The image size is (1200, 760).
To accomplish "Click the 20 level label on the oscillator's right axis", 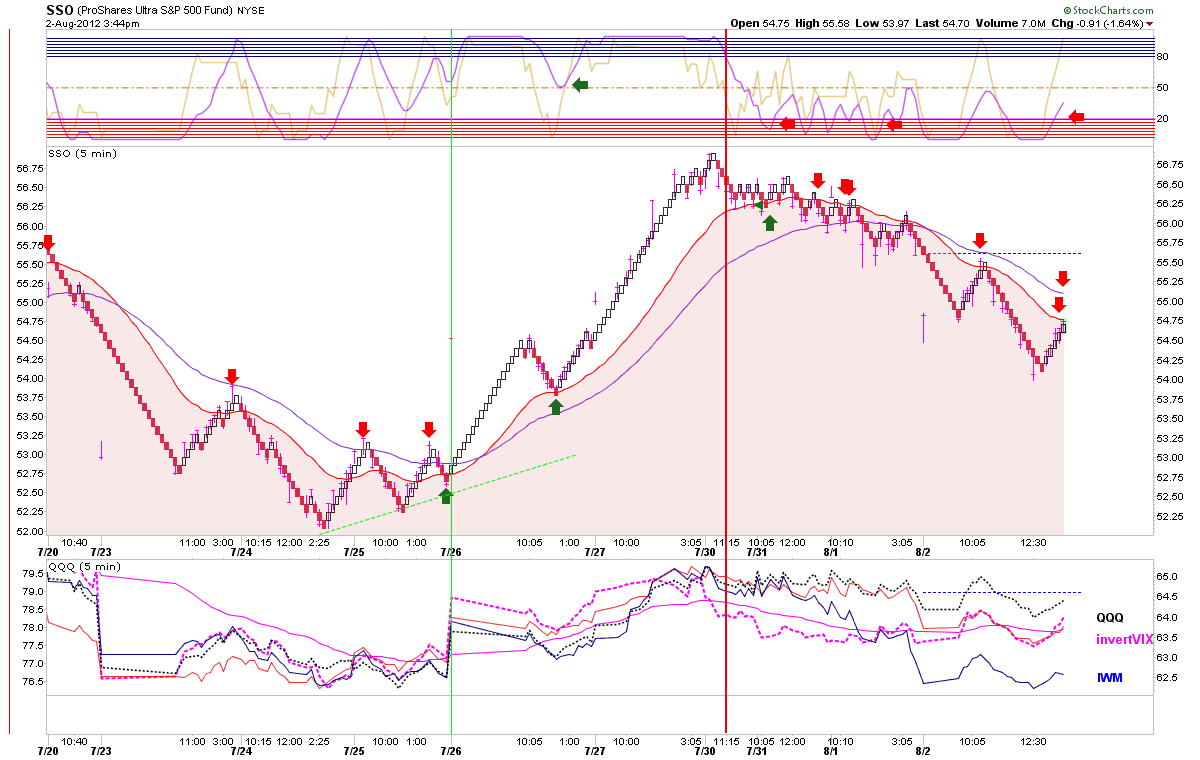I will [1163, 118].
